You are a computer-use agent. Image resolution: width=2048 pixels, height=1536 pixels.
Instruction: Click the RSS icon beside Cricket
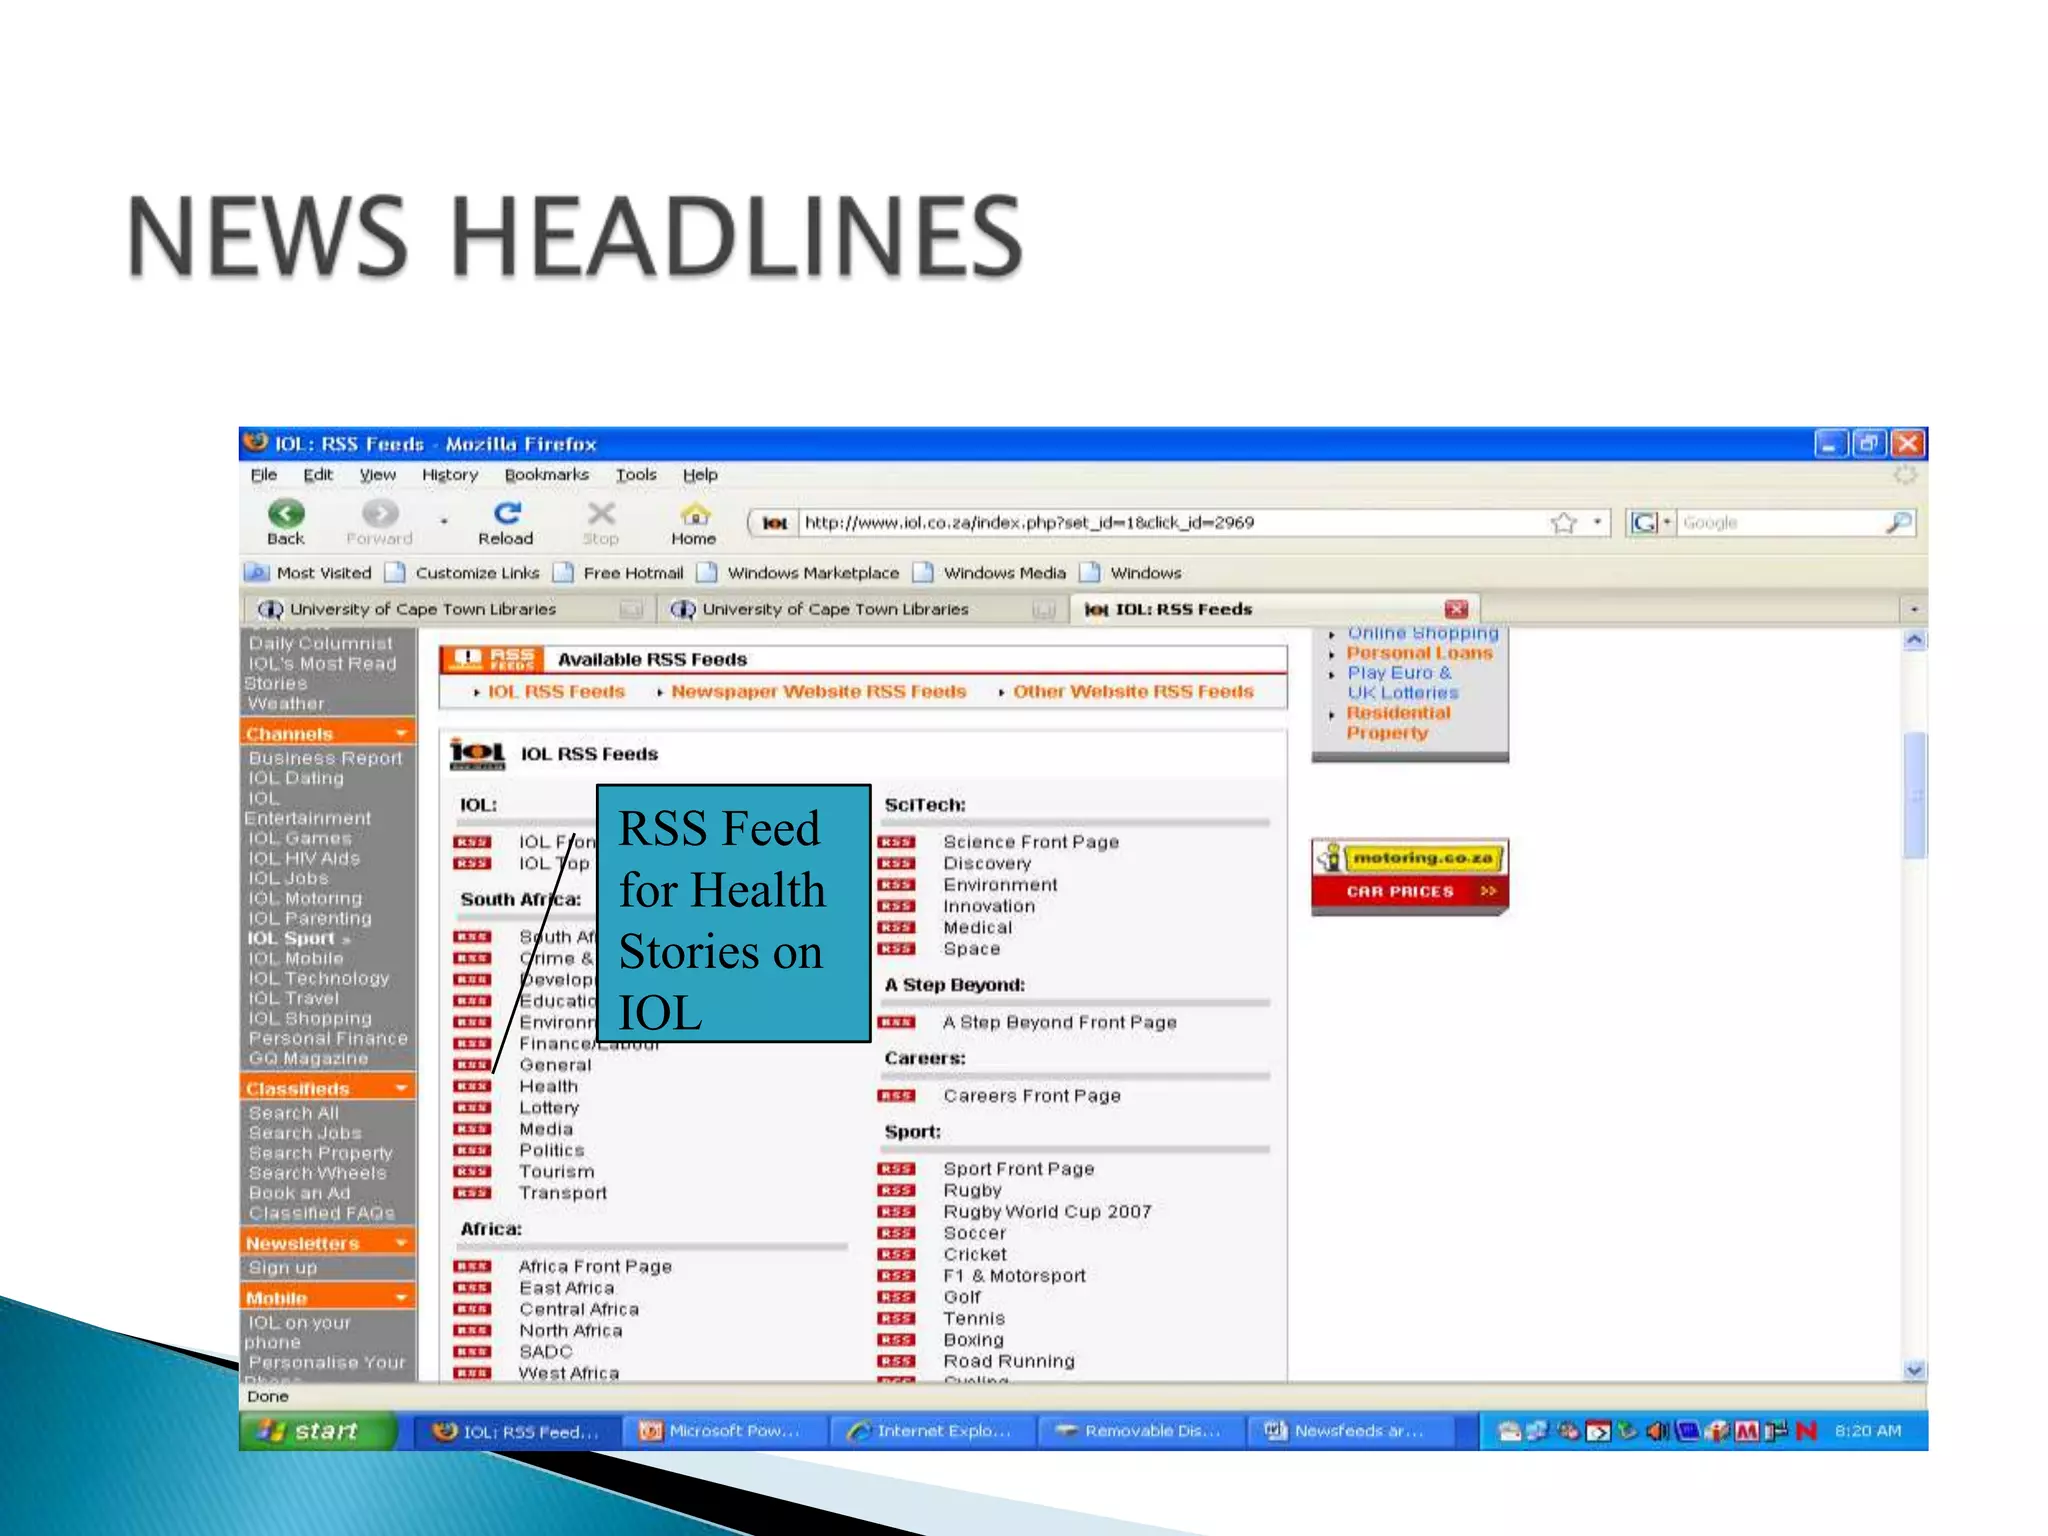896,1254
